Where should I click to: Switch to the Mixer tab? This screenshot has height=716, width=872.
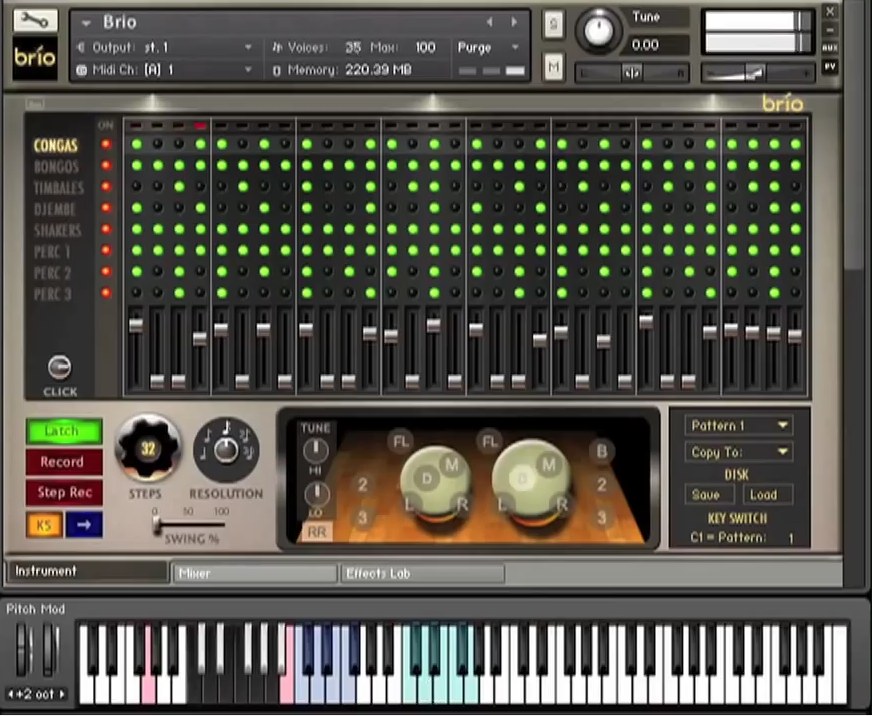click(255, 573)
